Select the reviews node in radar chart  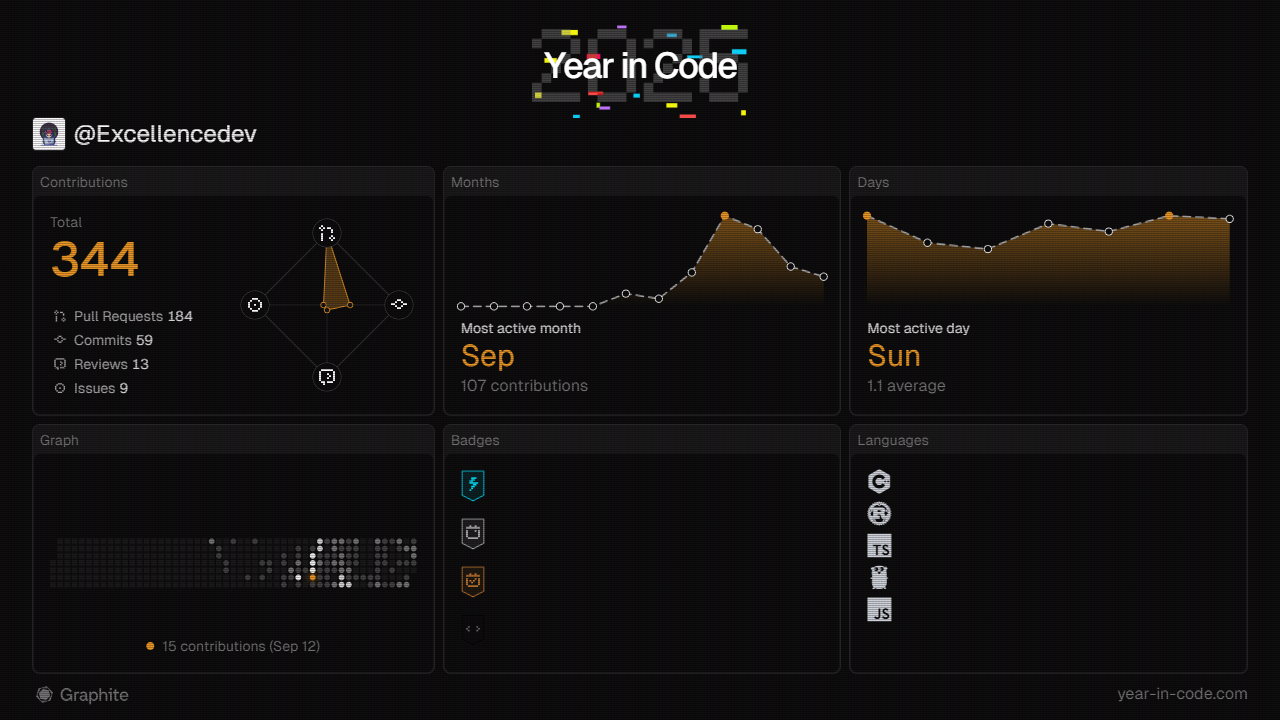[327, 377]
